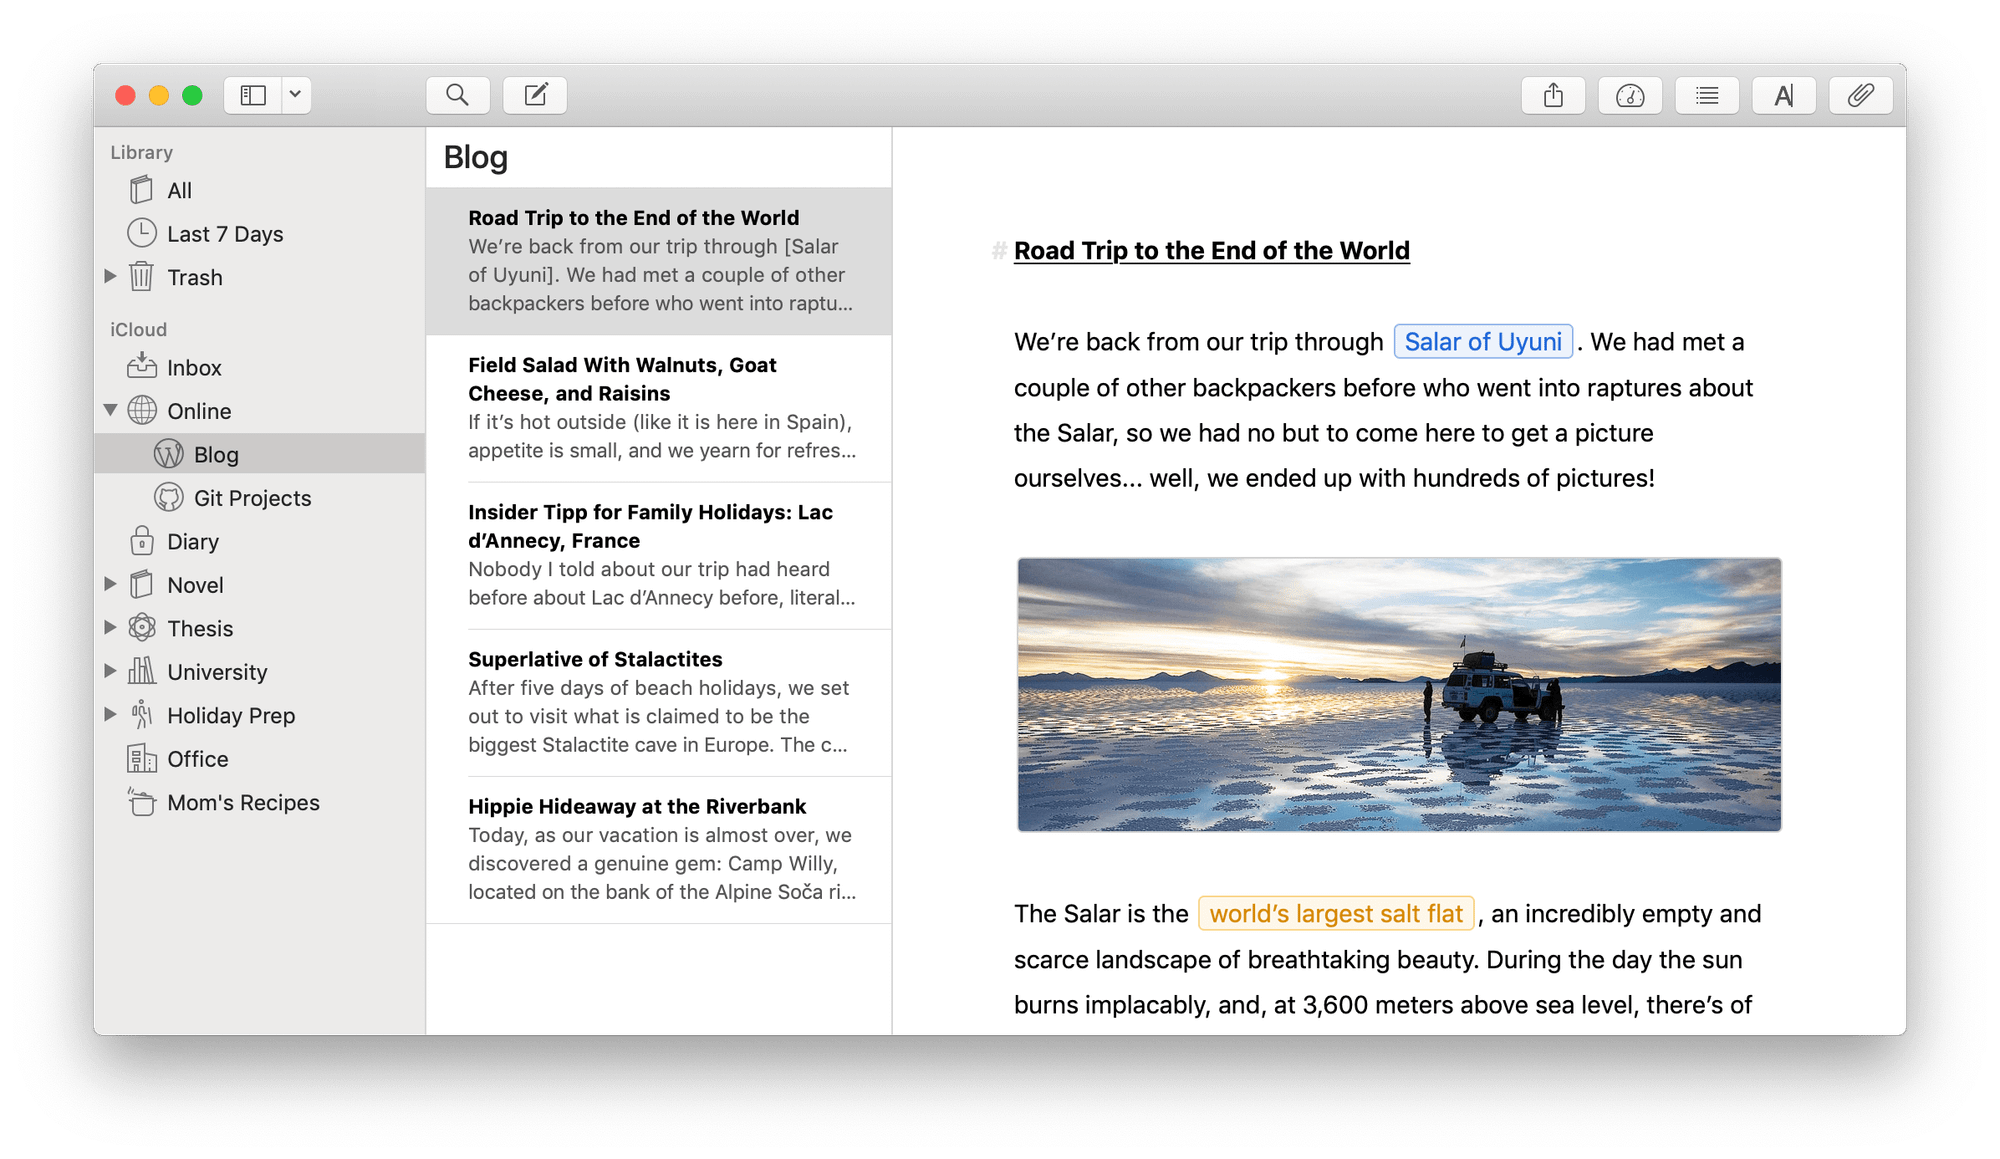The height and width of the screenshot is (1159, 2000).
Task: Click the world's largest salt flat annotation
Action: [1336, 913]
